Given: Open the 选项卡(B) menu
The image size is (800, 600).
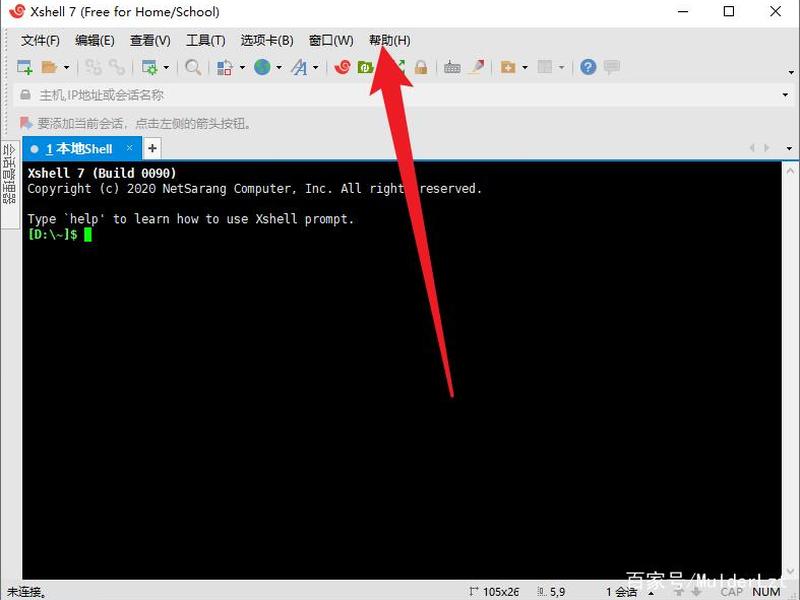Looking at the screenshot, I should click(267, 40).
